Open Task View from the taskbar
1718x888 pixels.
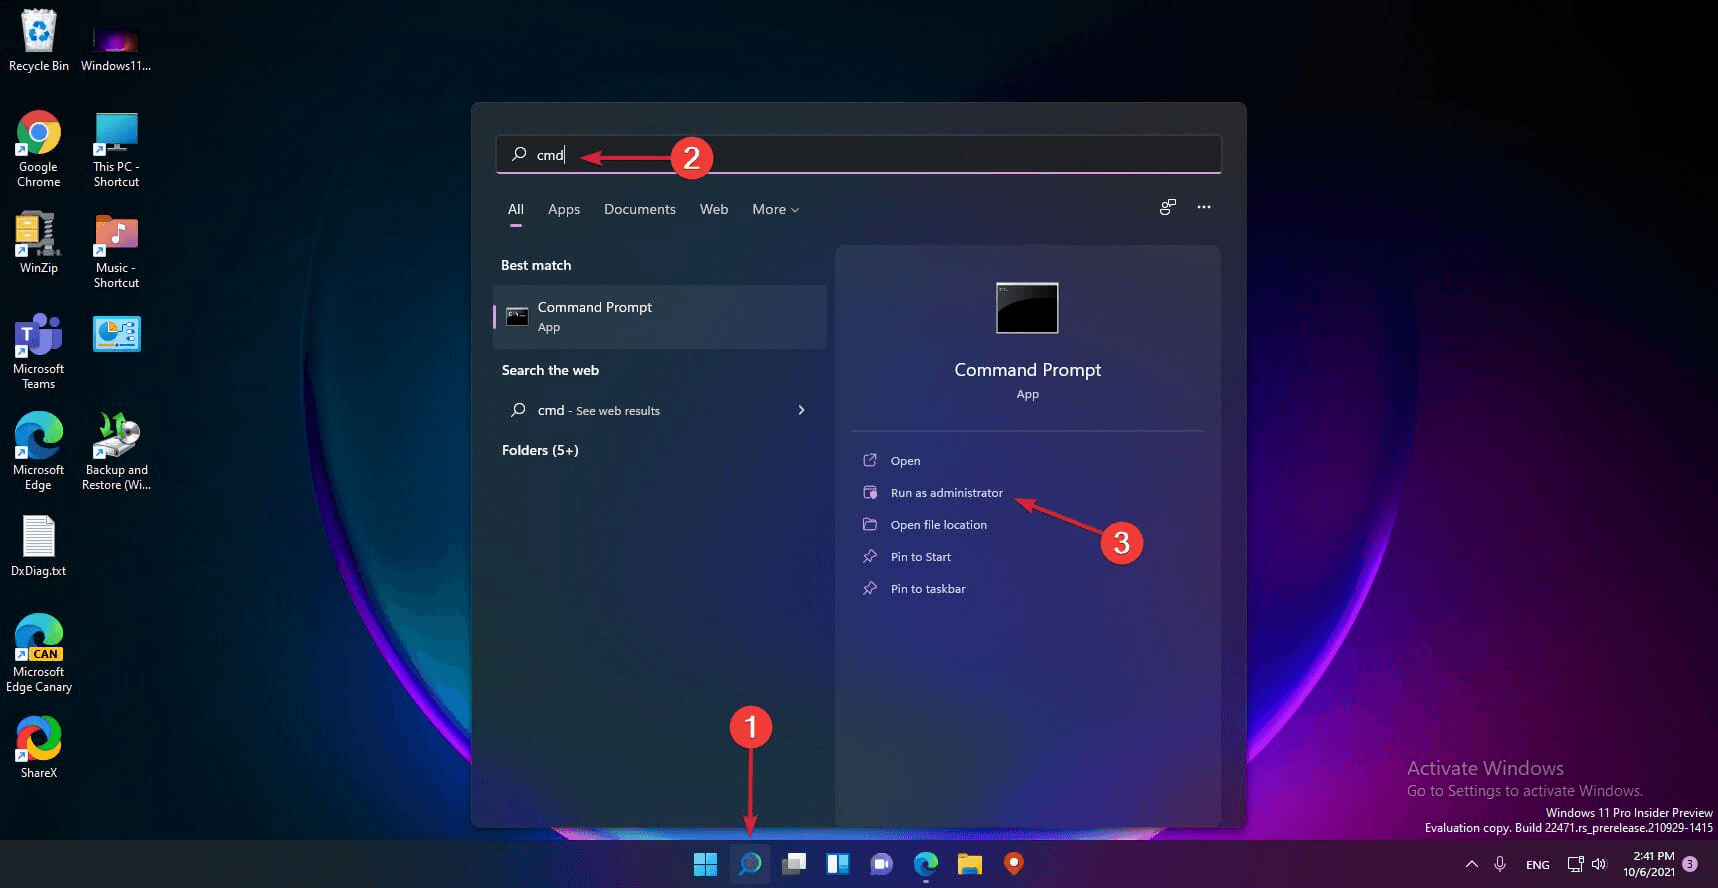pyautogui.click(x=794, y=864)
